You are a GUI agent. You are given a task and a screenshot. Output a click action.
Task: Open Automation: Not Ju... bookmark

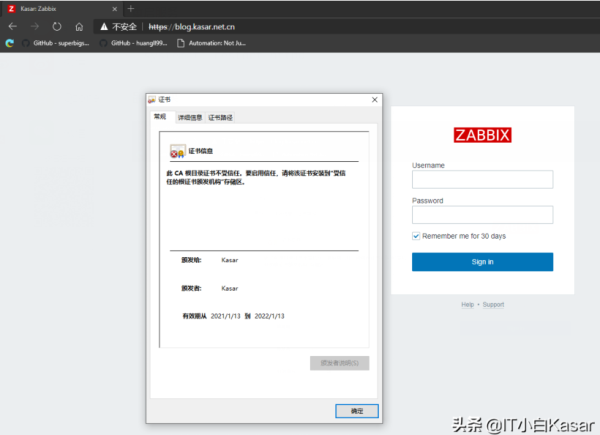point(212,43)
